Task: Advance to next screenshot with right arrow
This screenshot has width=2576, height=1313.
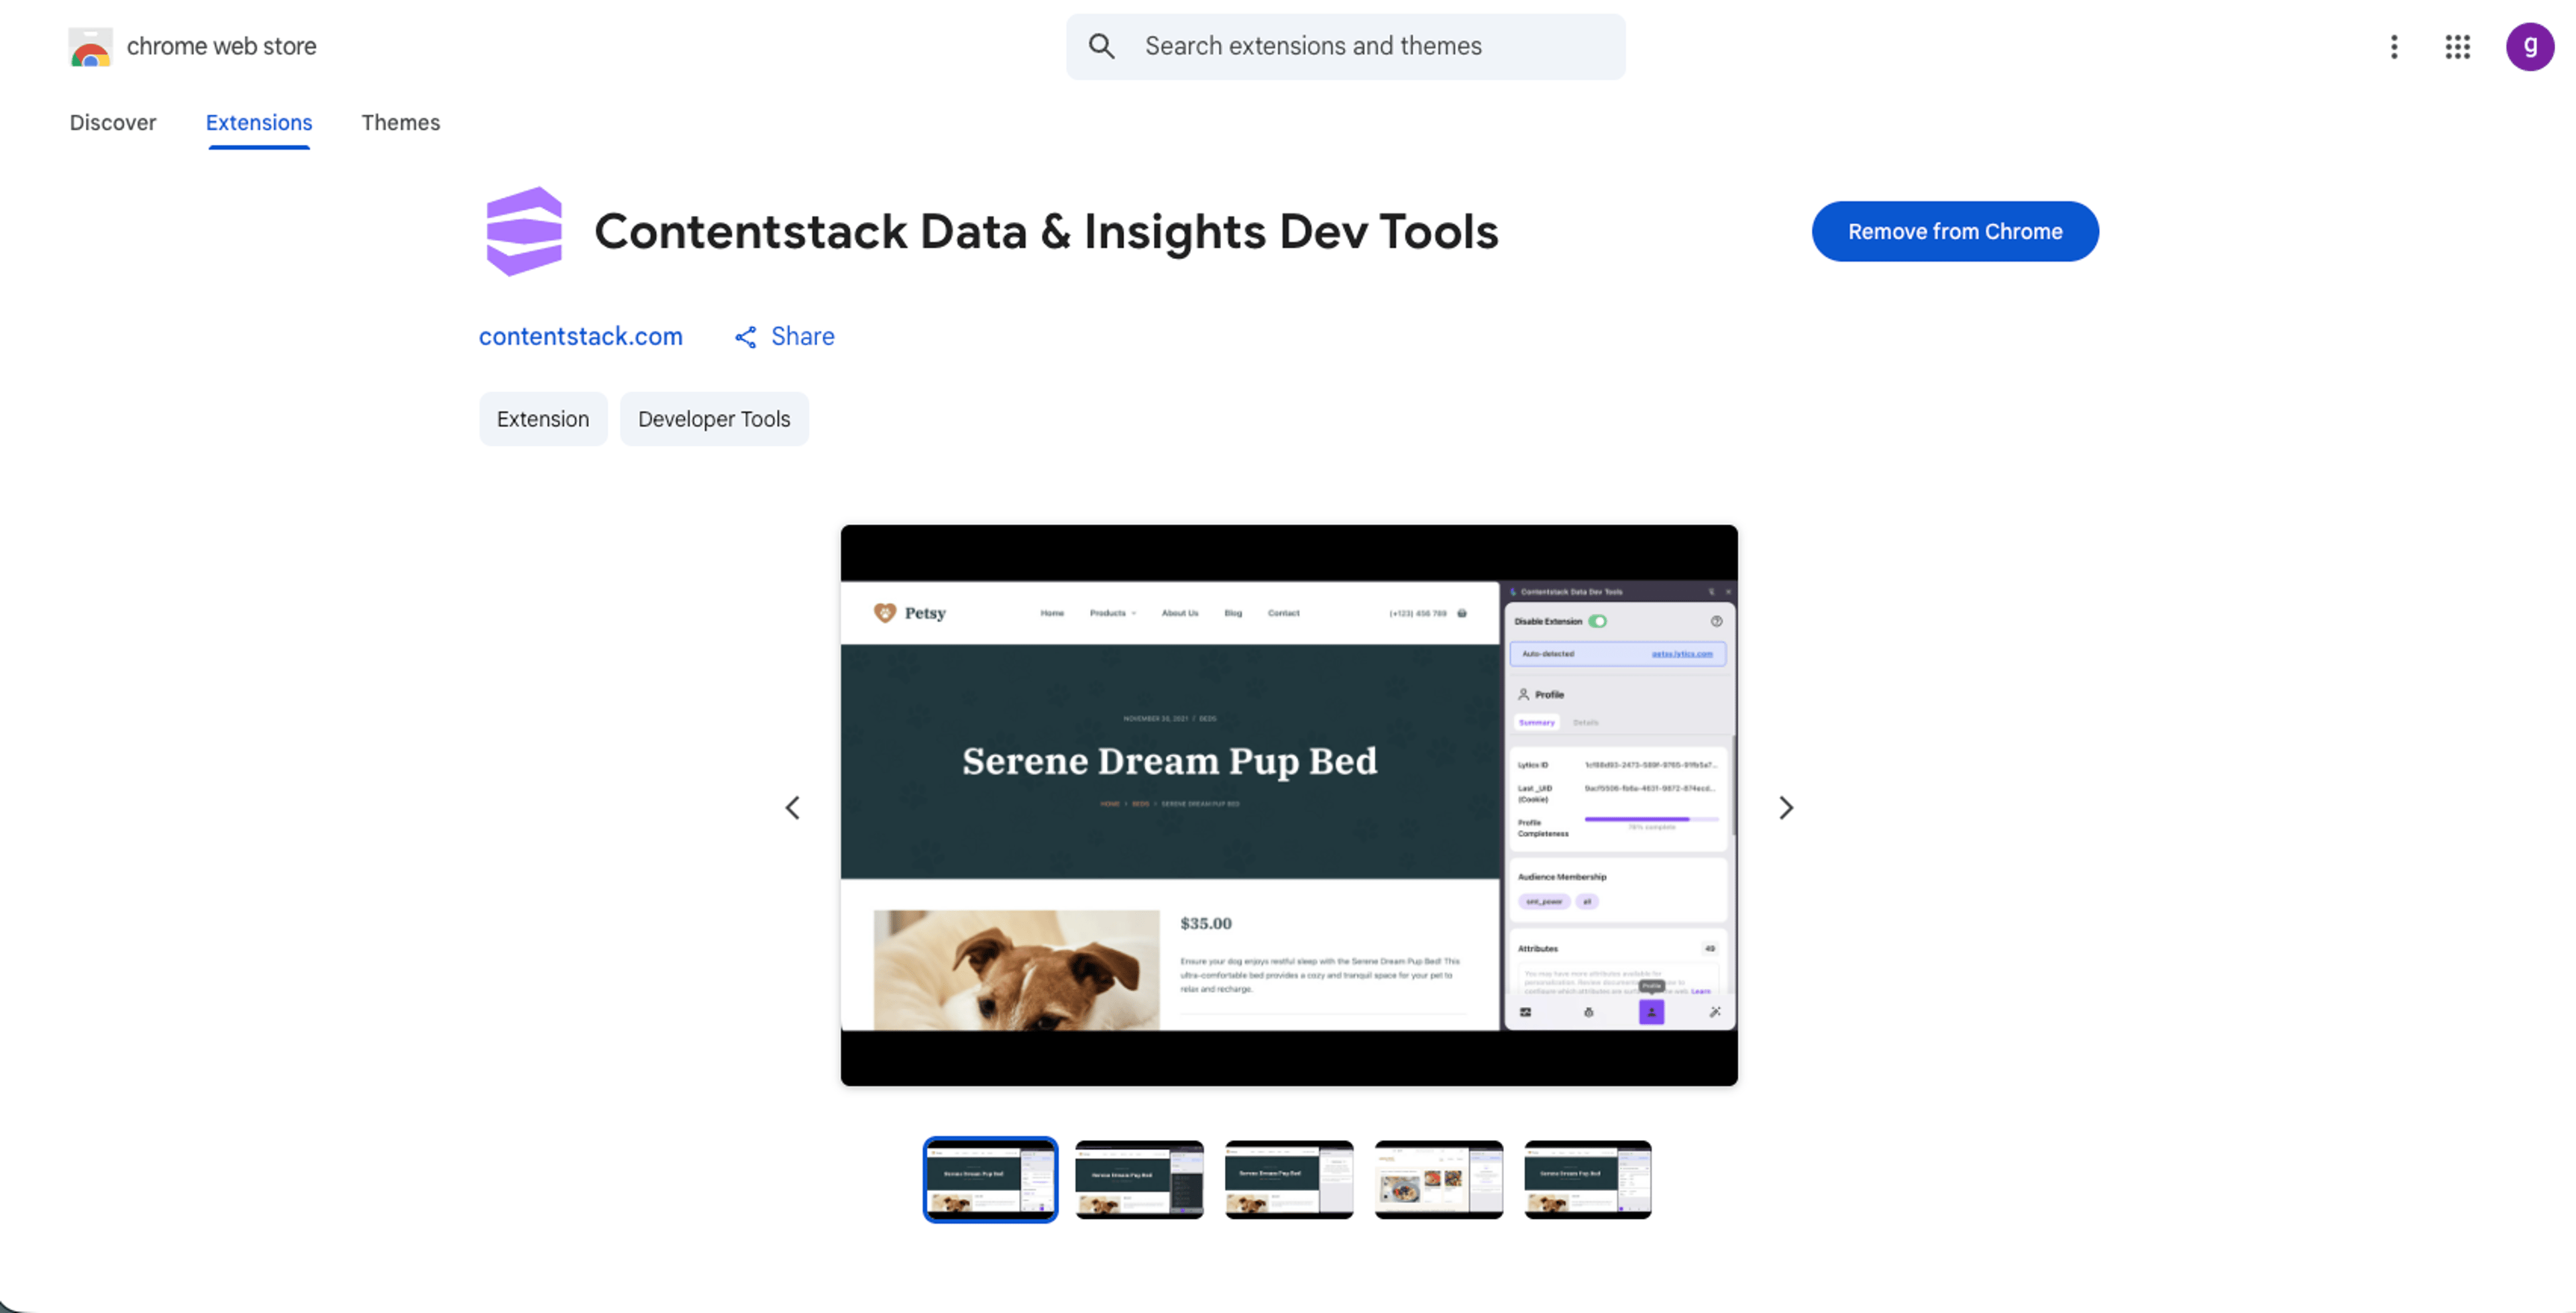Action: click(x=1786, y=807)
